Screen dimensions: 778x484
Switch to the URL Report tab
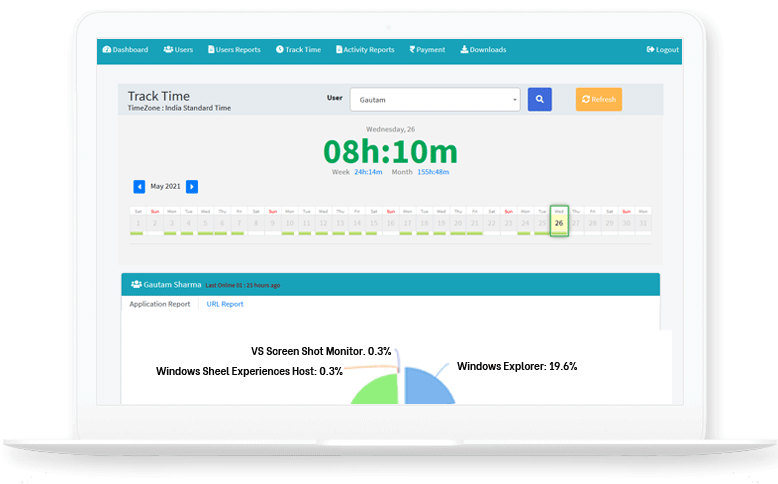point(225,304)
